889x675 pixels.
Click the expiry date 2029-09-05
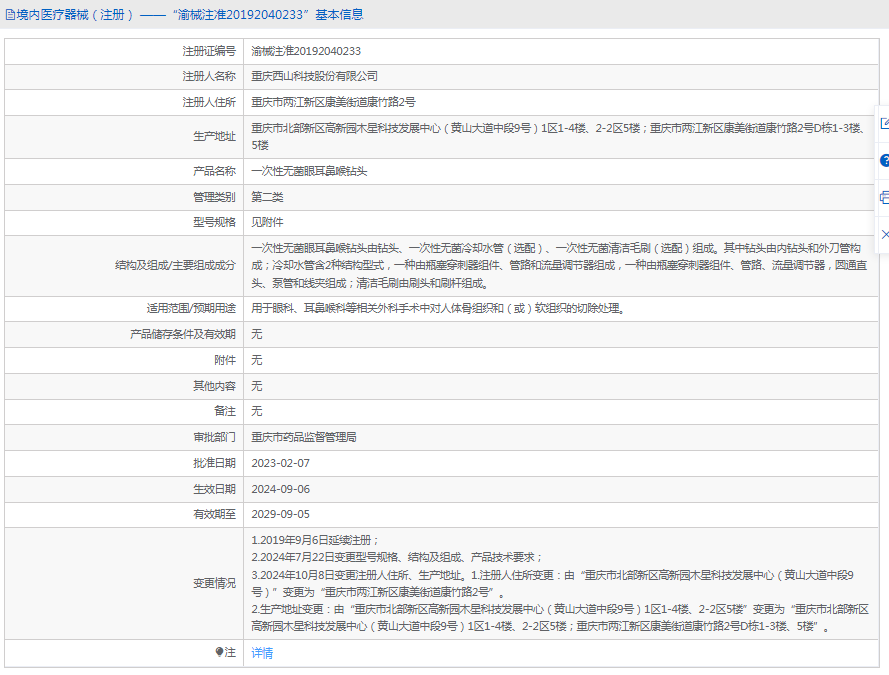tap(281, 514)
